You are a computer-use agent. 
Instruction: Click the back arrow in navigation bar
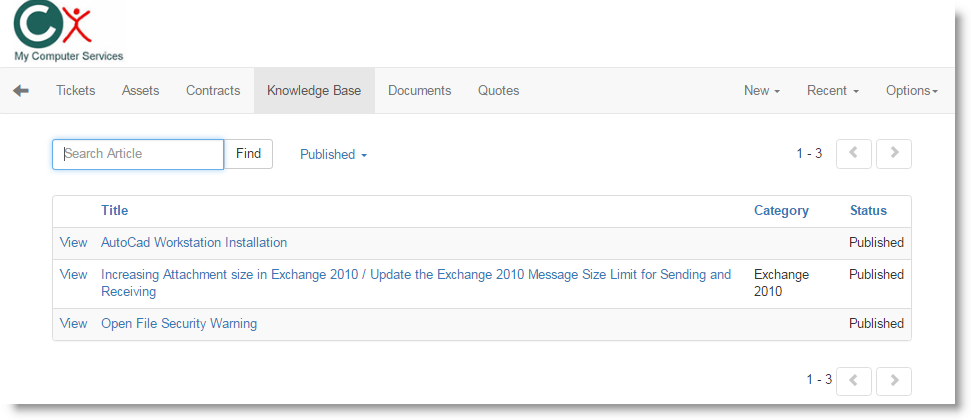pyautogui.click(x=21, y=91)
